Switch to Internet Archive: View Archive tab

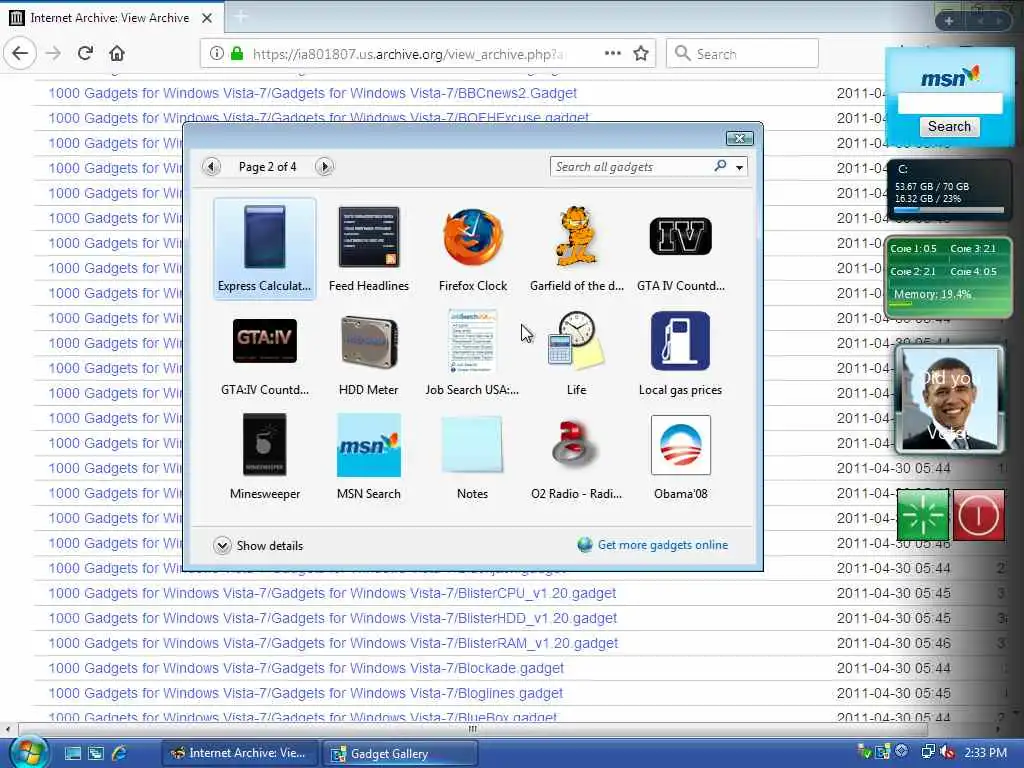pos(110,18)
